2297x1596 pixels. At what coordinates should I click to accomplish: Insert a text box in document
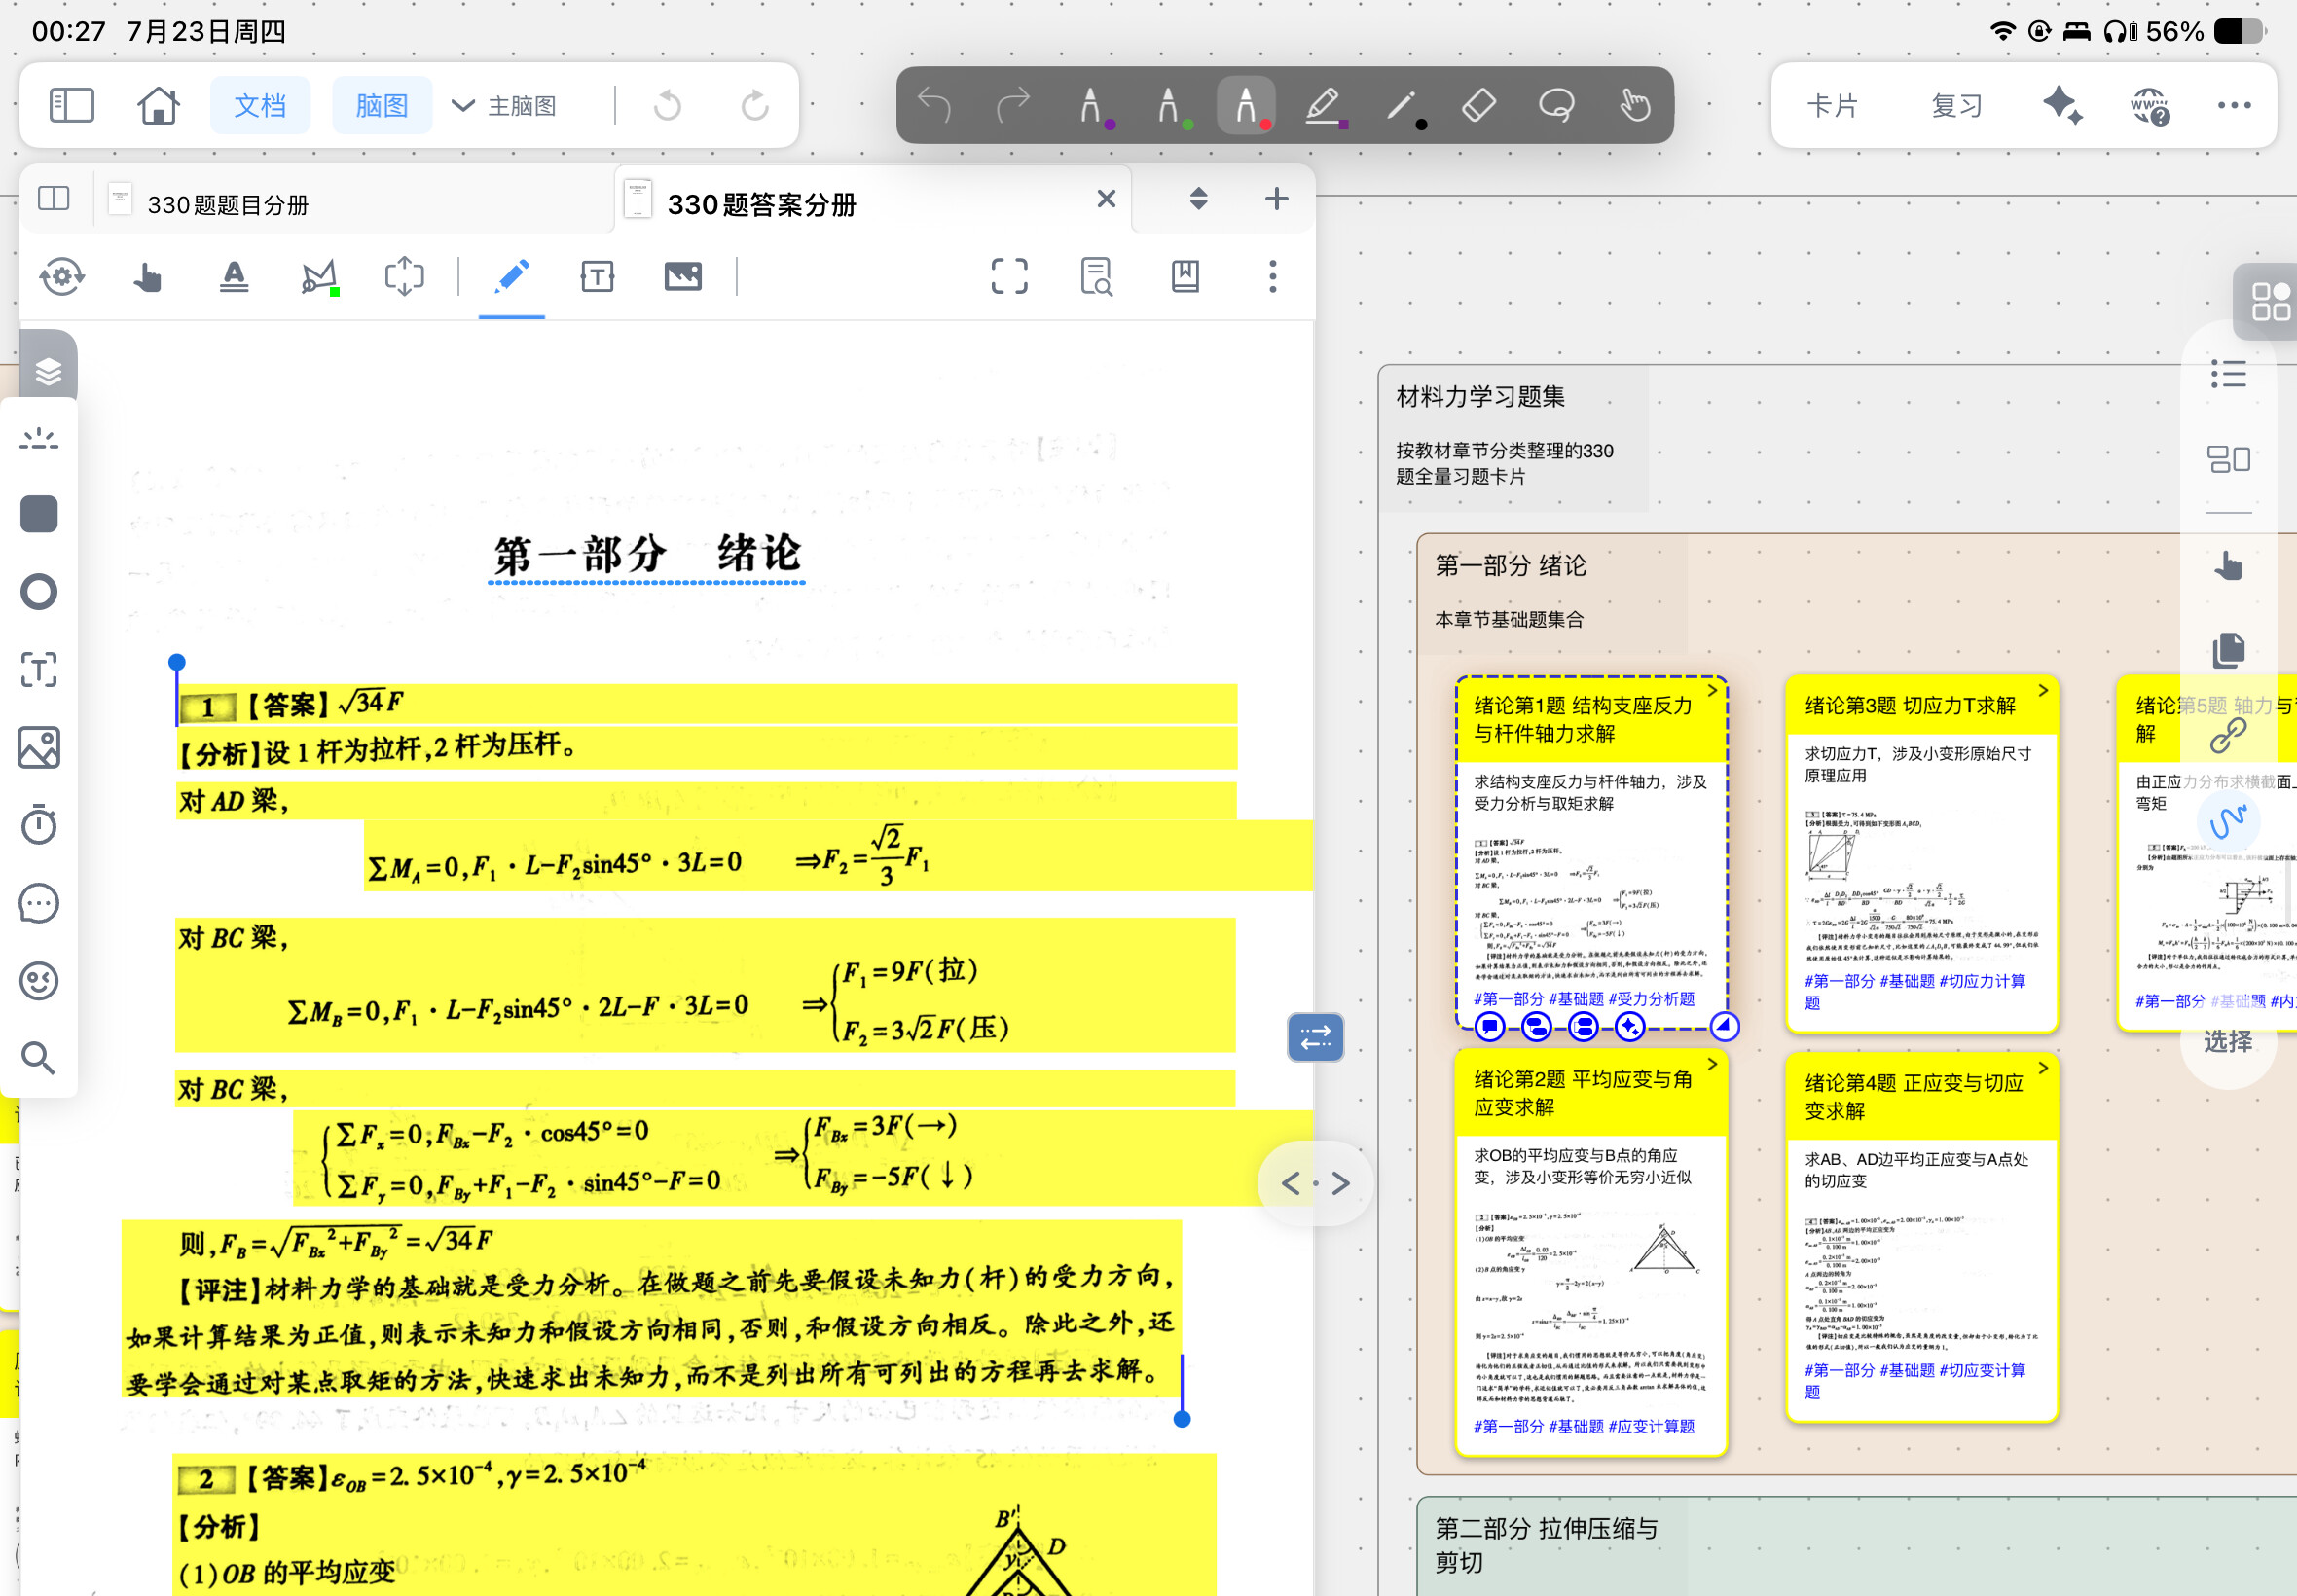click(597, 276)
